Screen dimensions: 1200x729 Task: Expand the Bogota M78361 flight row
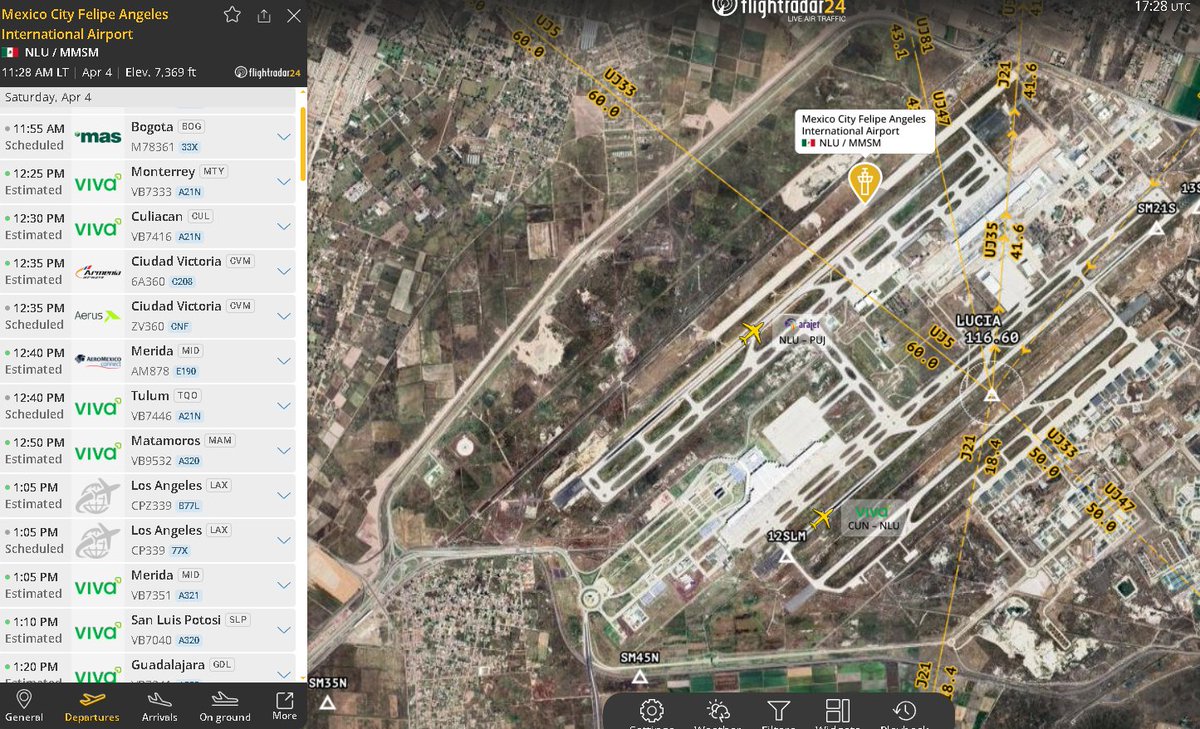tap(283, 137)
